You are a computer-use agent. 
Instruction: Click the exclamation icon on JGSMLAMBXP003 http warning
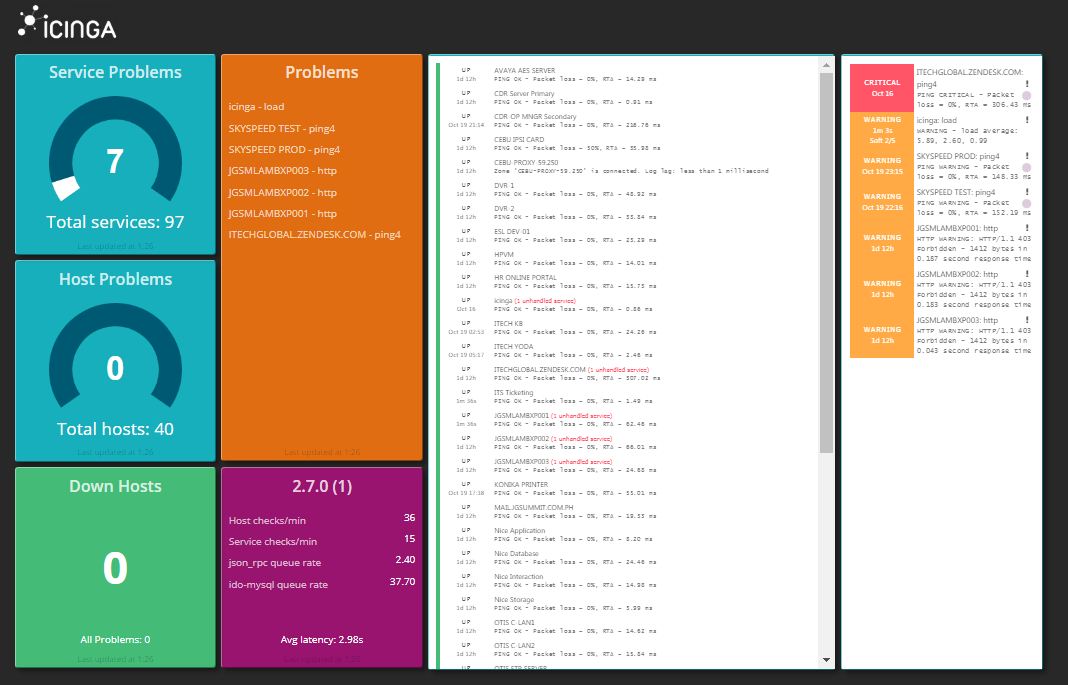point(1026,319)
